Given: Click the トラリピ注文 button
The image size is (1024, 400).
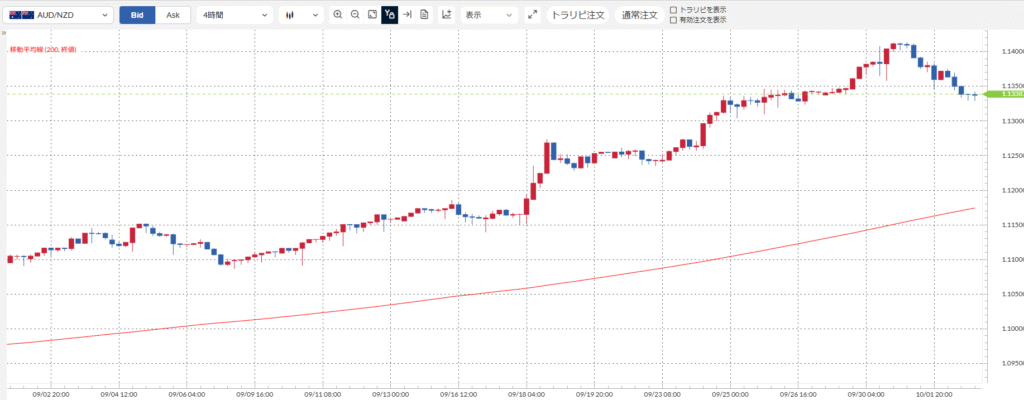Looking at the screenshot, I should [x=579, y=15].
